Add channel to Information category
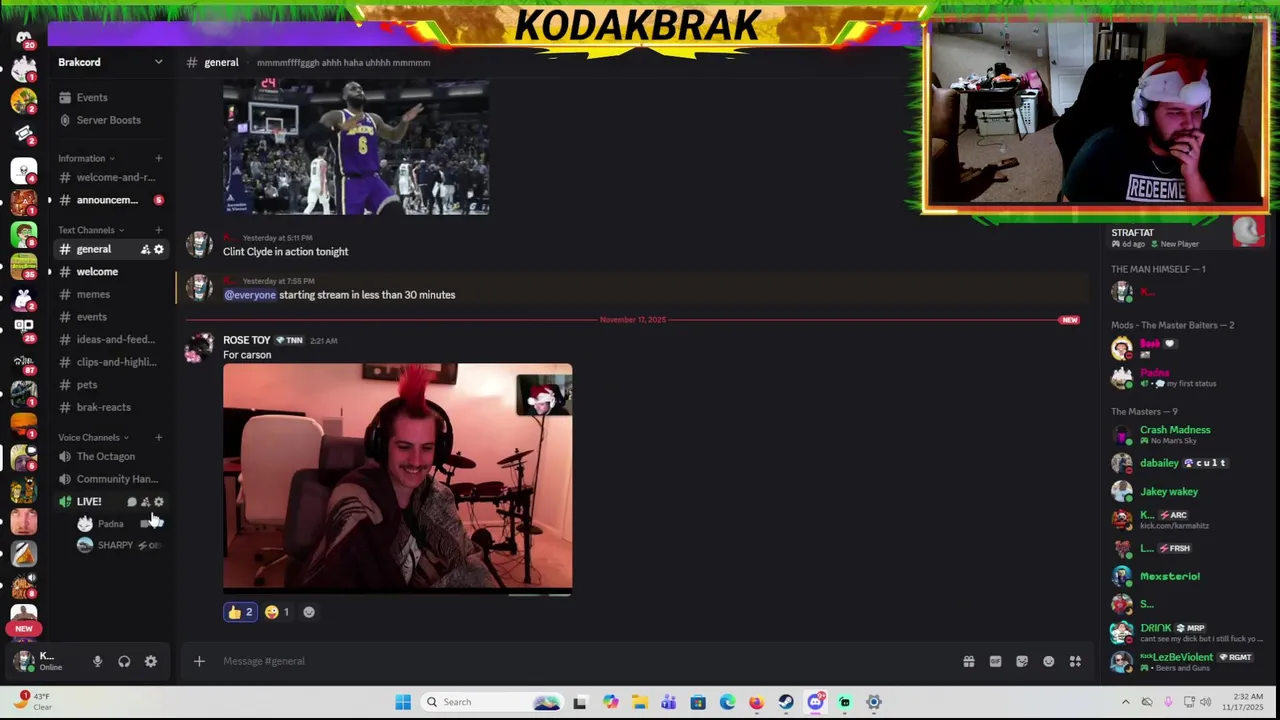 pyautogui.click(x=158, y=158)
